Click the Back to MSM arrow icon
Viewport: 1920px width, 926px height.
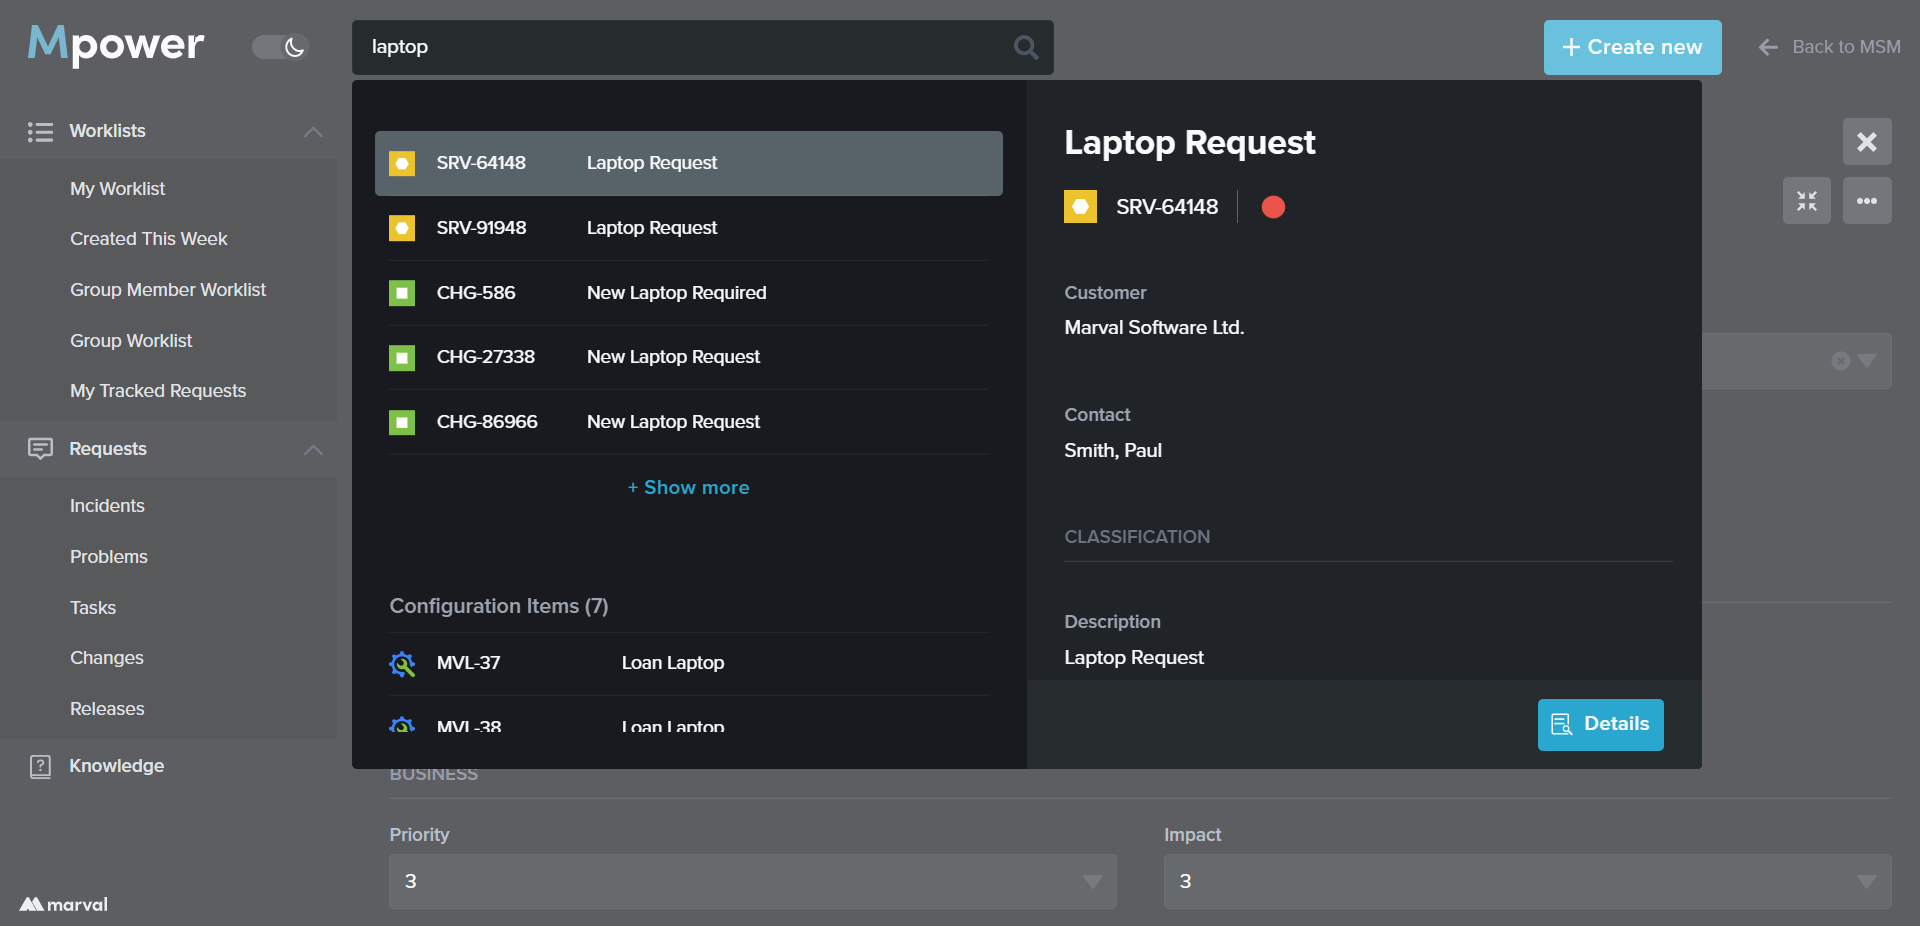[x=1768, y=47]
